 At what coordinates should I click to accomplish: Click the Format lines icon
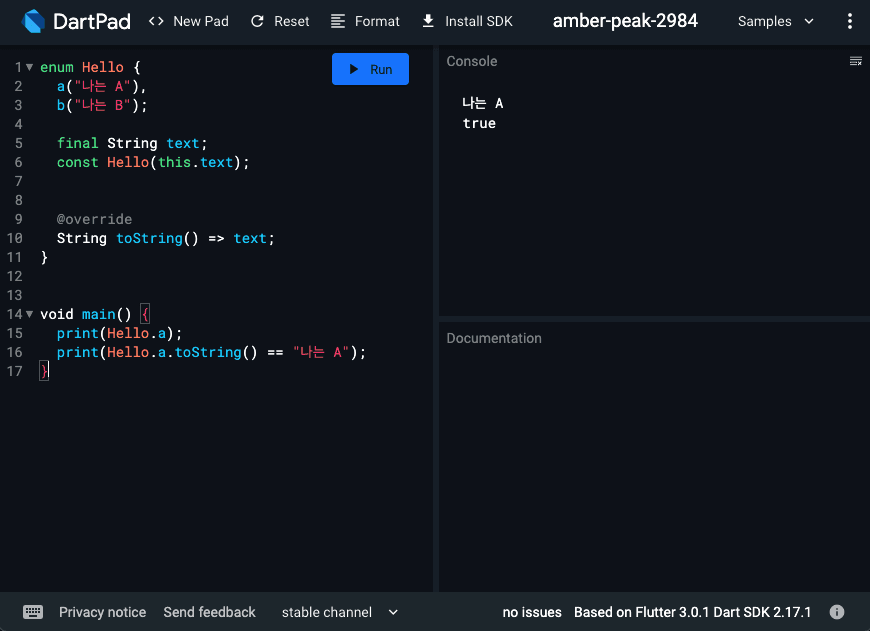(x=338, y=21)
